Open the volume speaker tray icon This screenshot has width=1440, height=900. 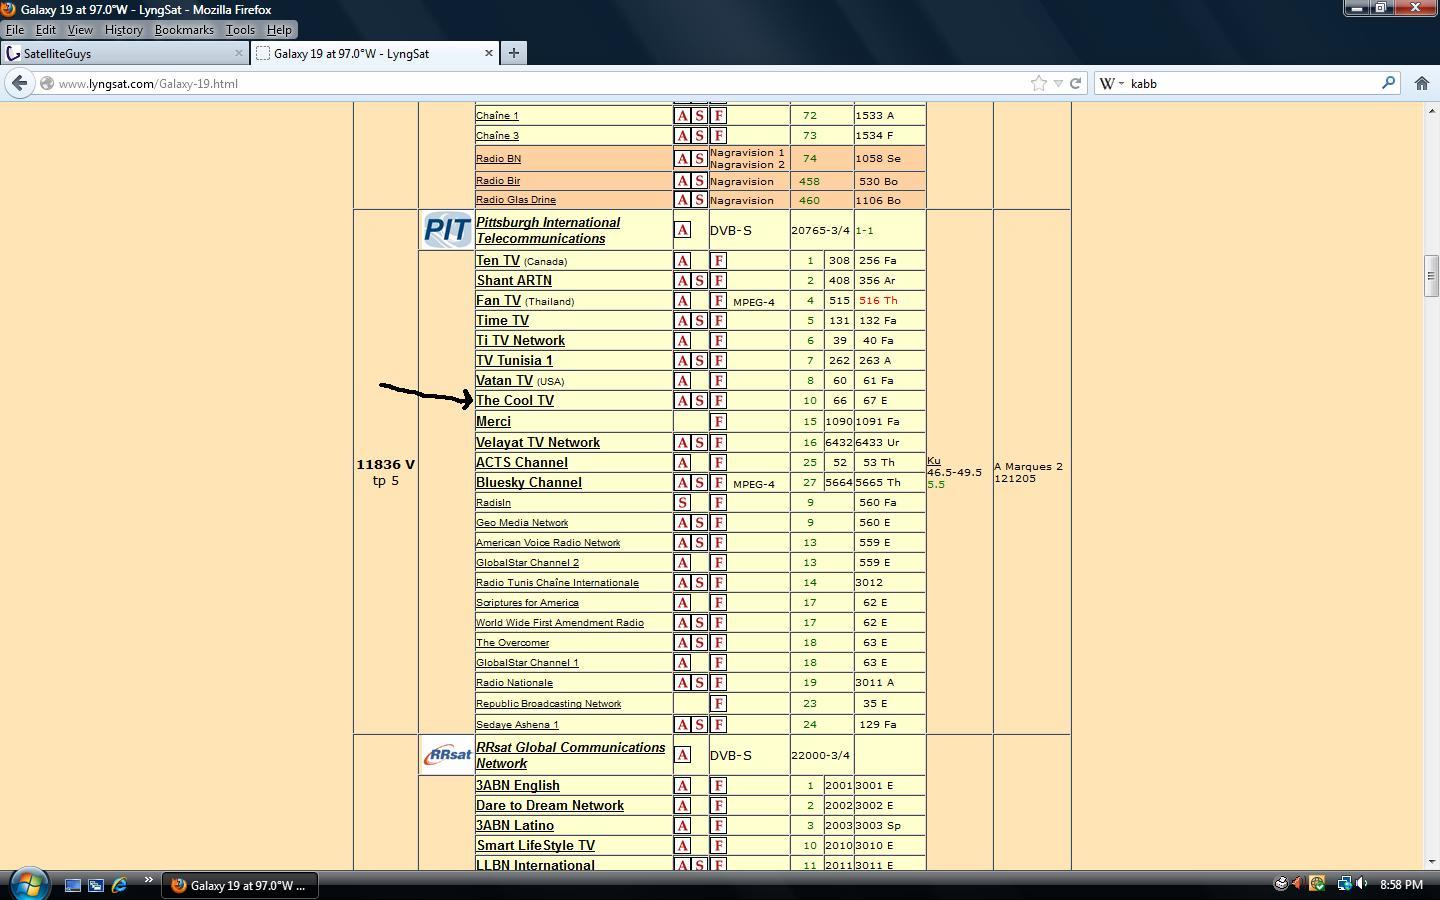[1362, 884]
